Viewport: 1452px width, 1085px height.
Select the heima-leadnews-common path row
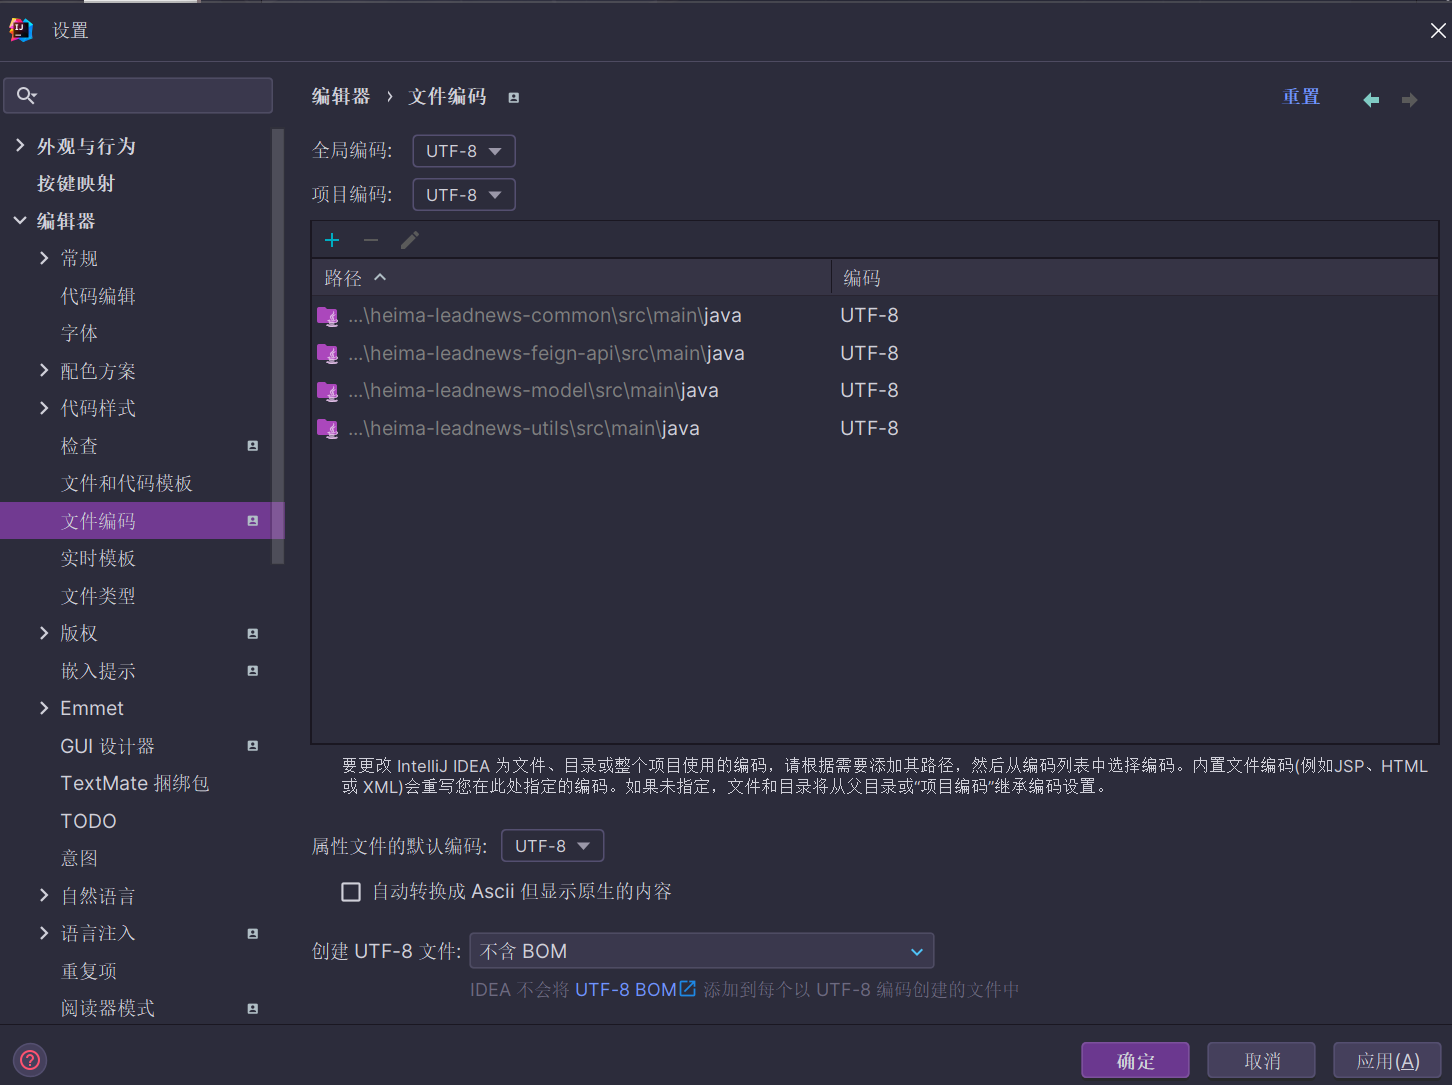coord(875,316)
